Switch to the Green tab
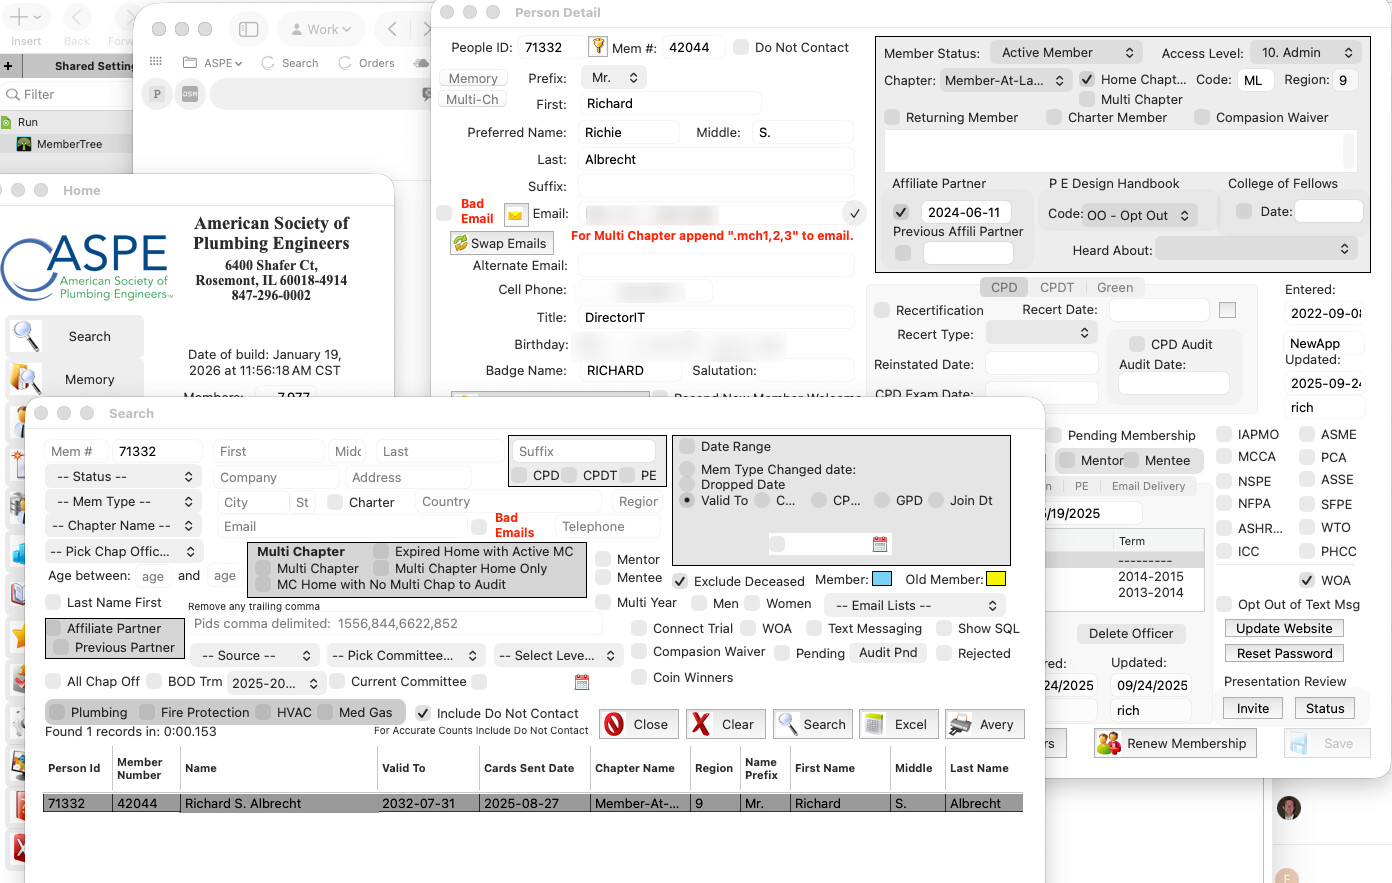The height and width of the screenshot is (883, 1392). tap(1115, 287)
